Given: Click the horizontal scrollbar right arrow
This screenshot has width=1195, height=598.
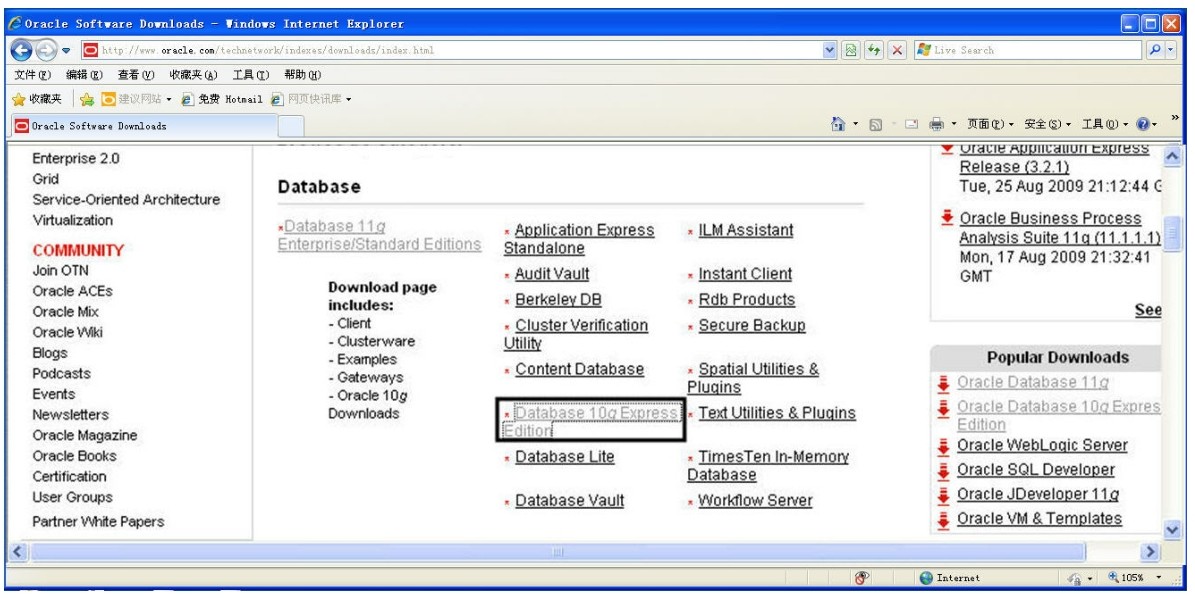Looking at the screenshot, I should pyautogui.click(x=1150, y=552).
